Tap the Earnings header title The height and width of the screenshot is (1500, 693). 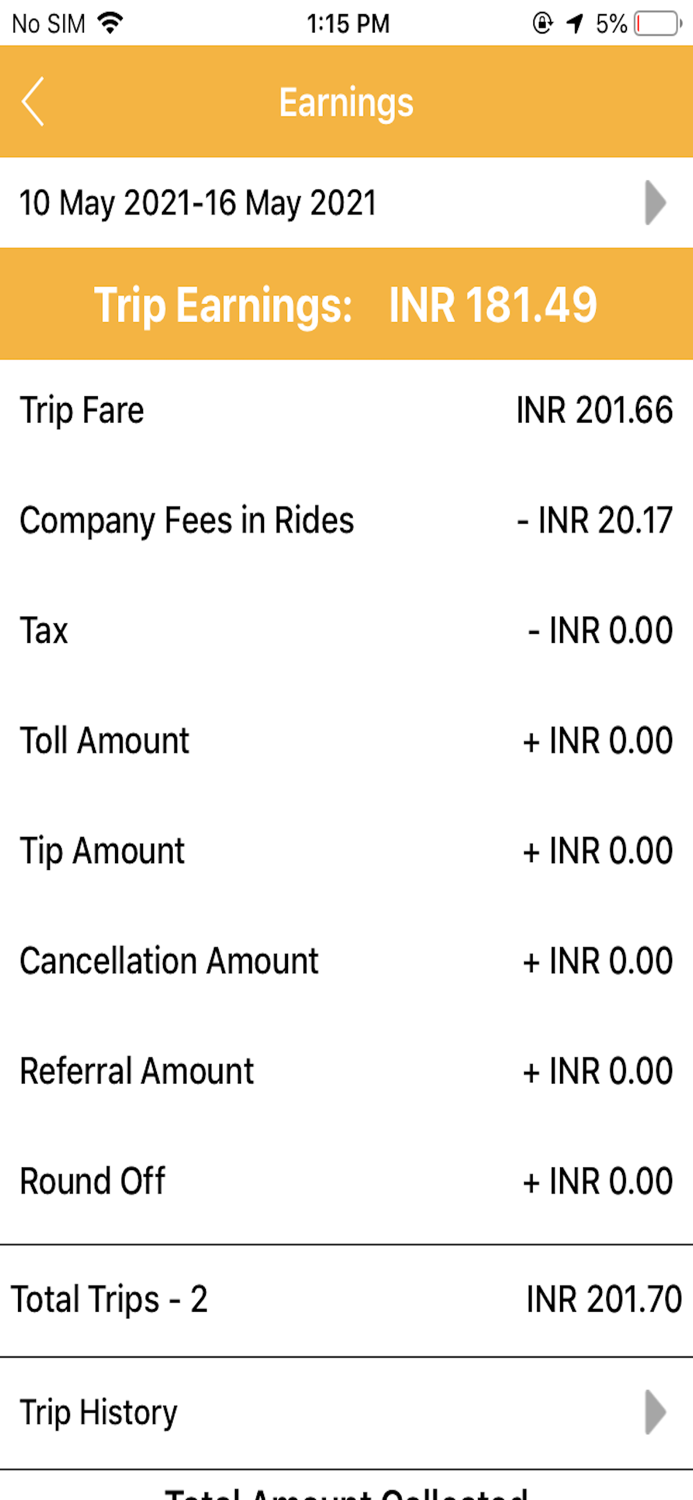pos(346,102)
